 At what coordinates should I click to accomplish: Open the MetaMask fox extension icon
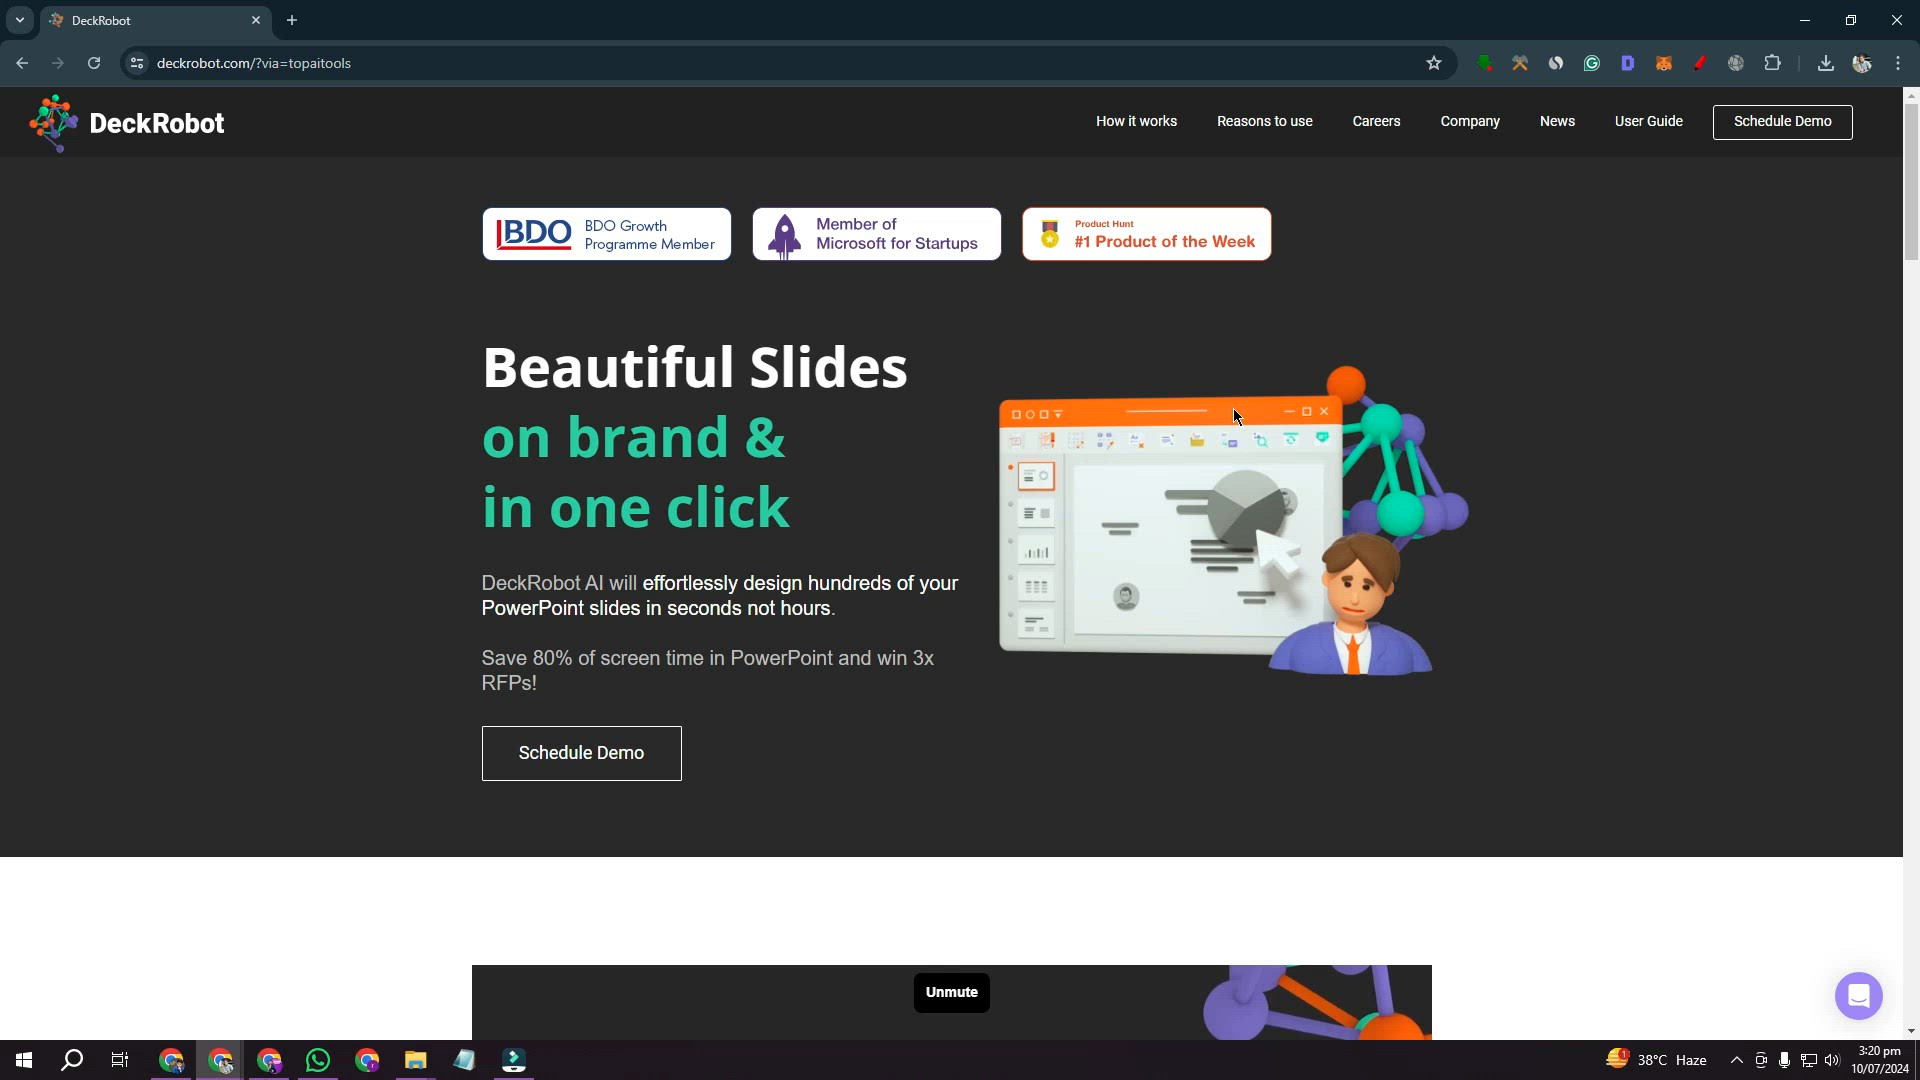coord(1663,63)
